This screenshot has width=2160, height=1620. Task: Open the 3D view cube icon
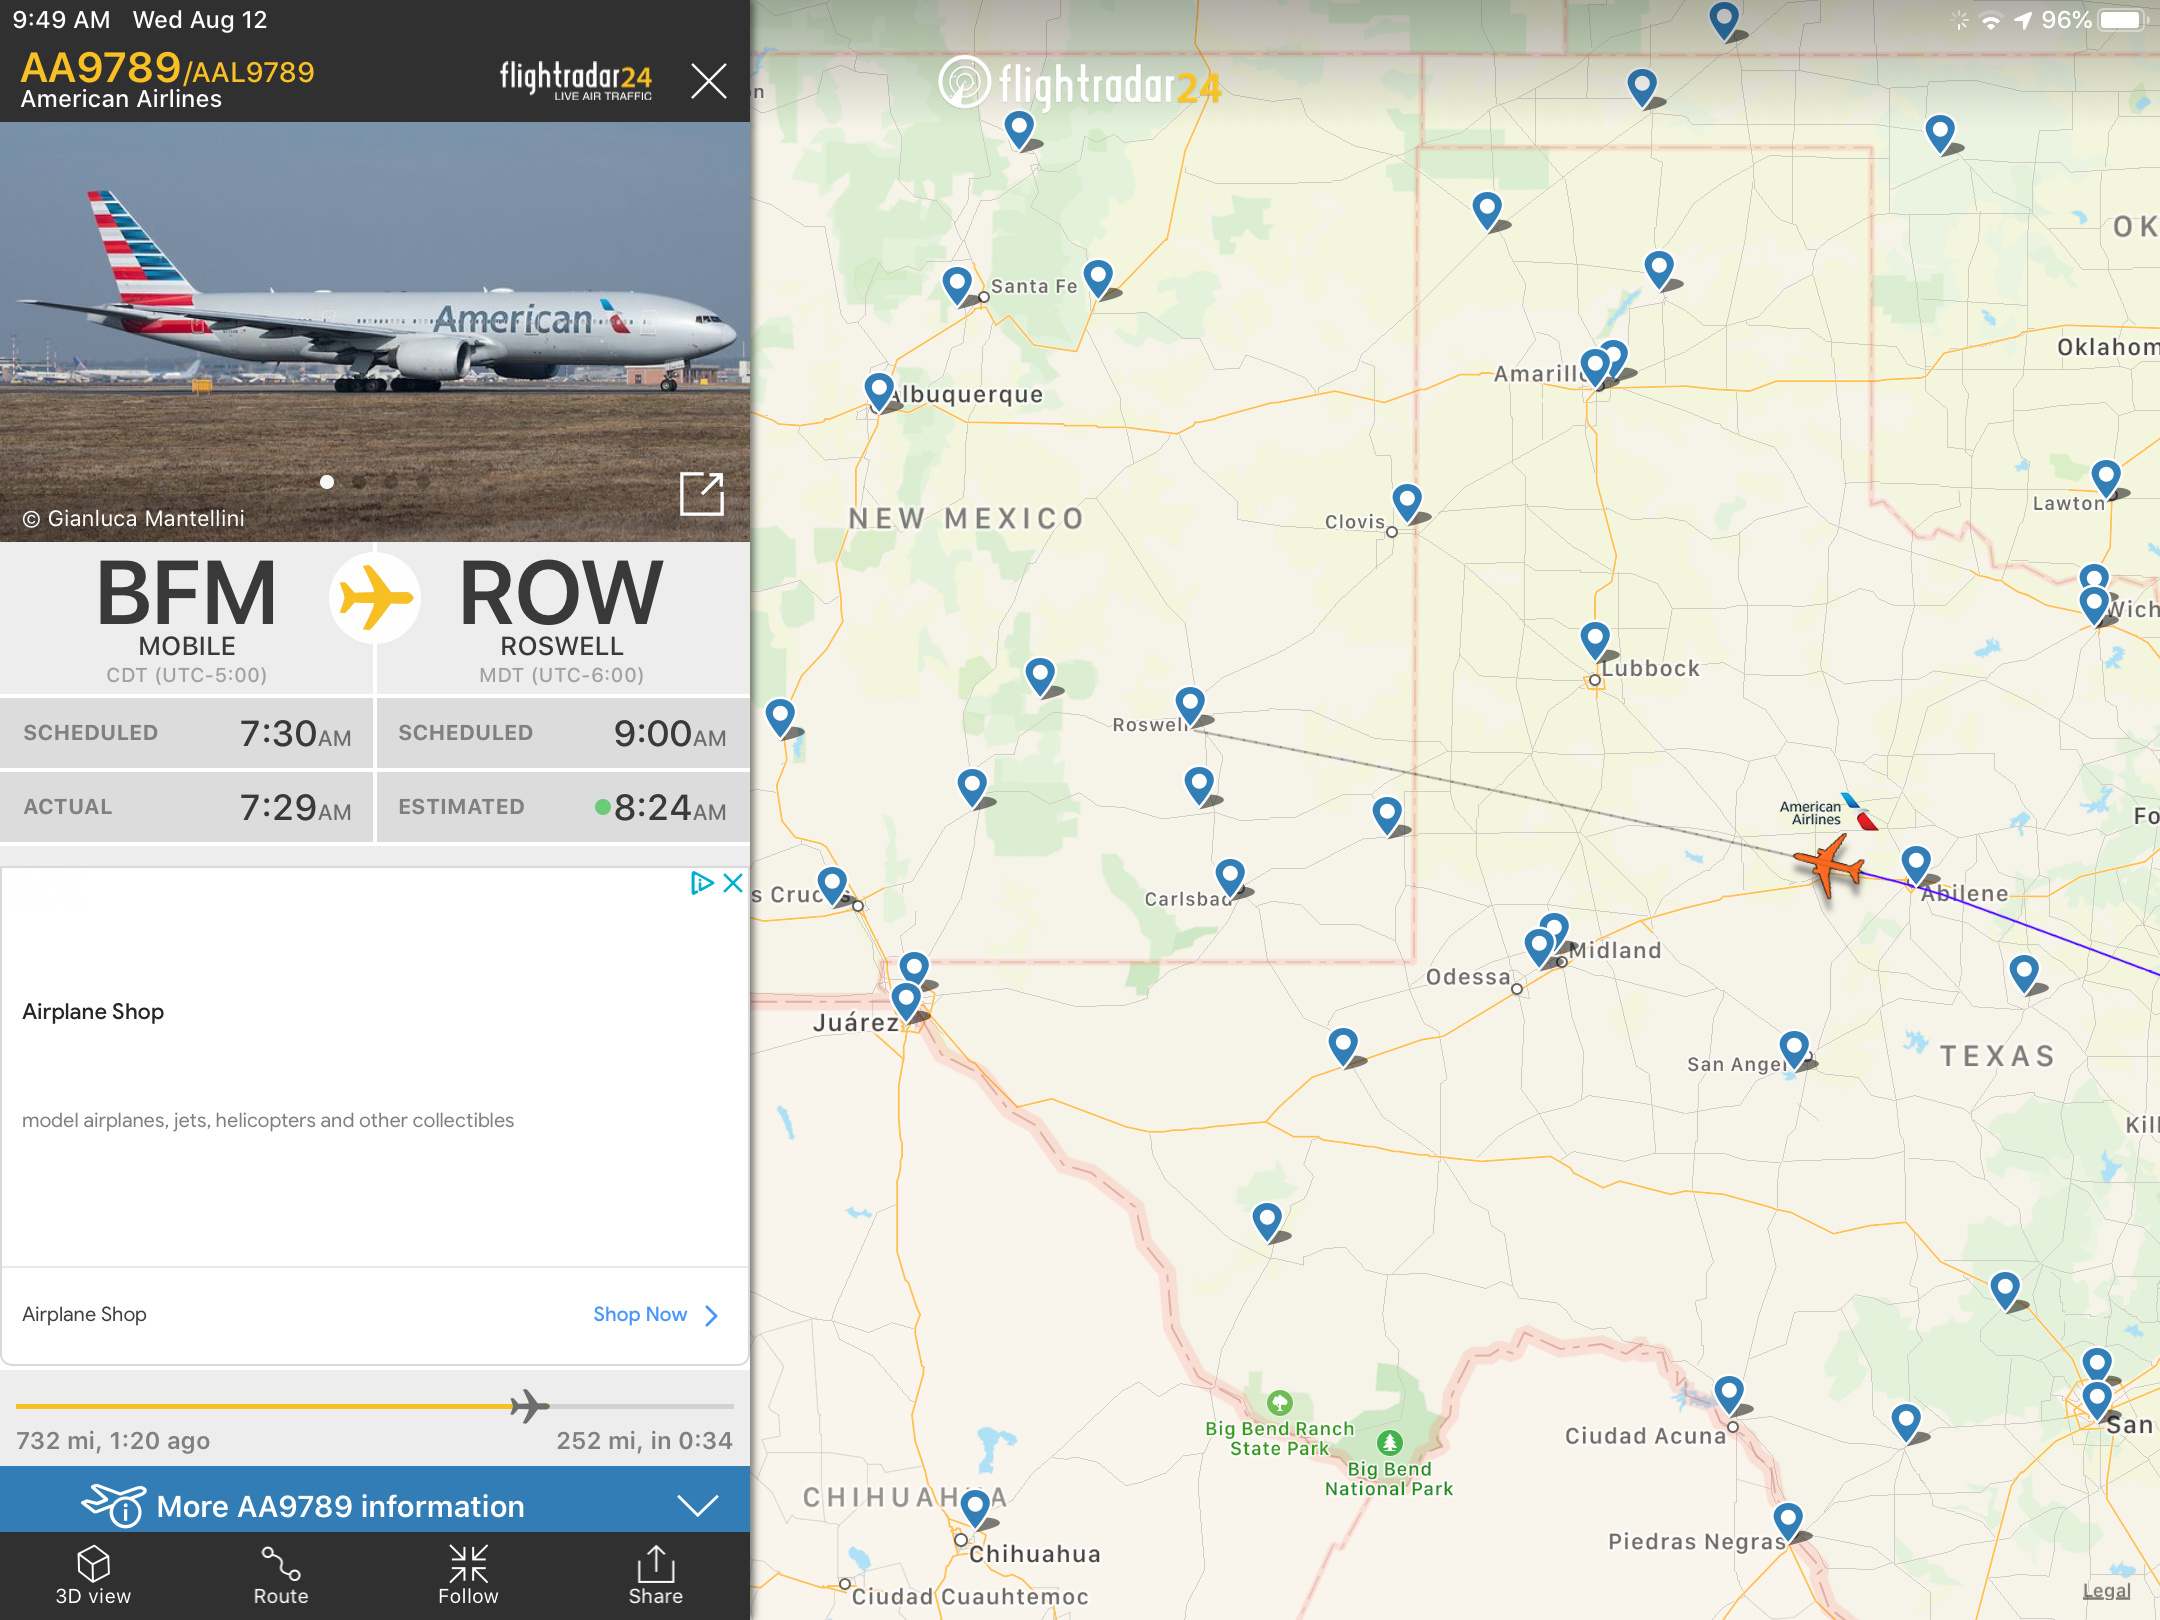click(93, 1564)
